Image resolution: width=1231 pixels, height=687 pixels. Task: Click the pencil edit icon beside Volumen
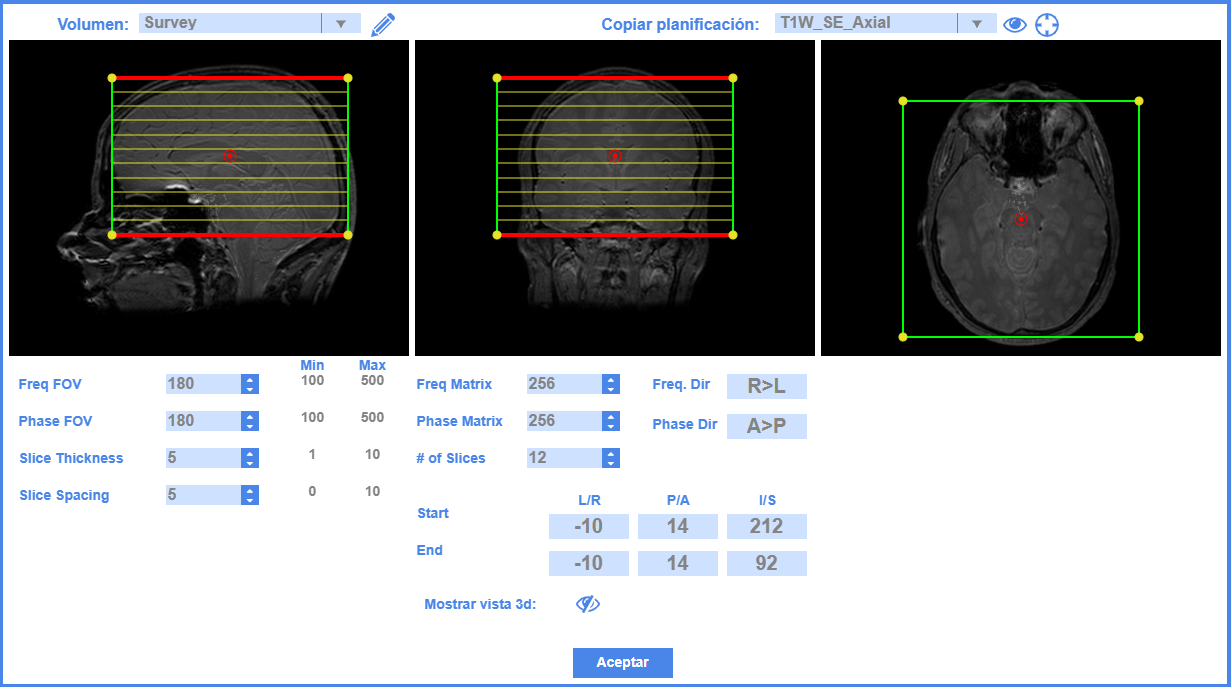point(382,25)
